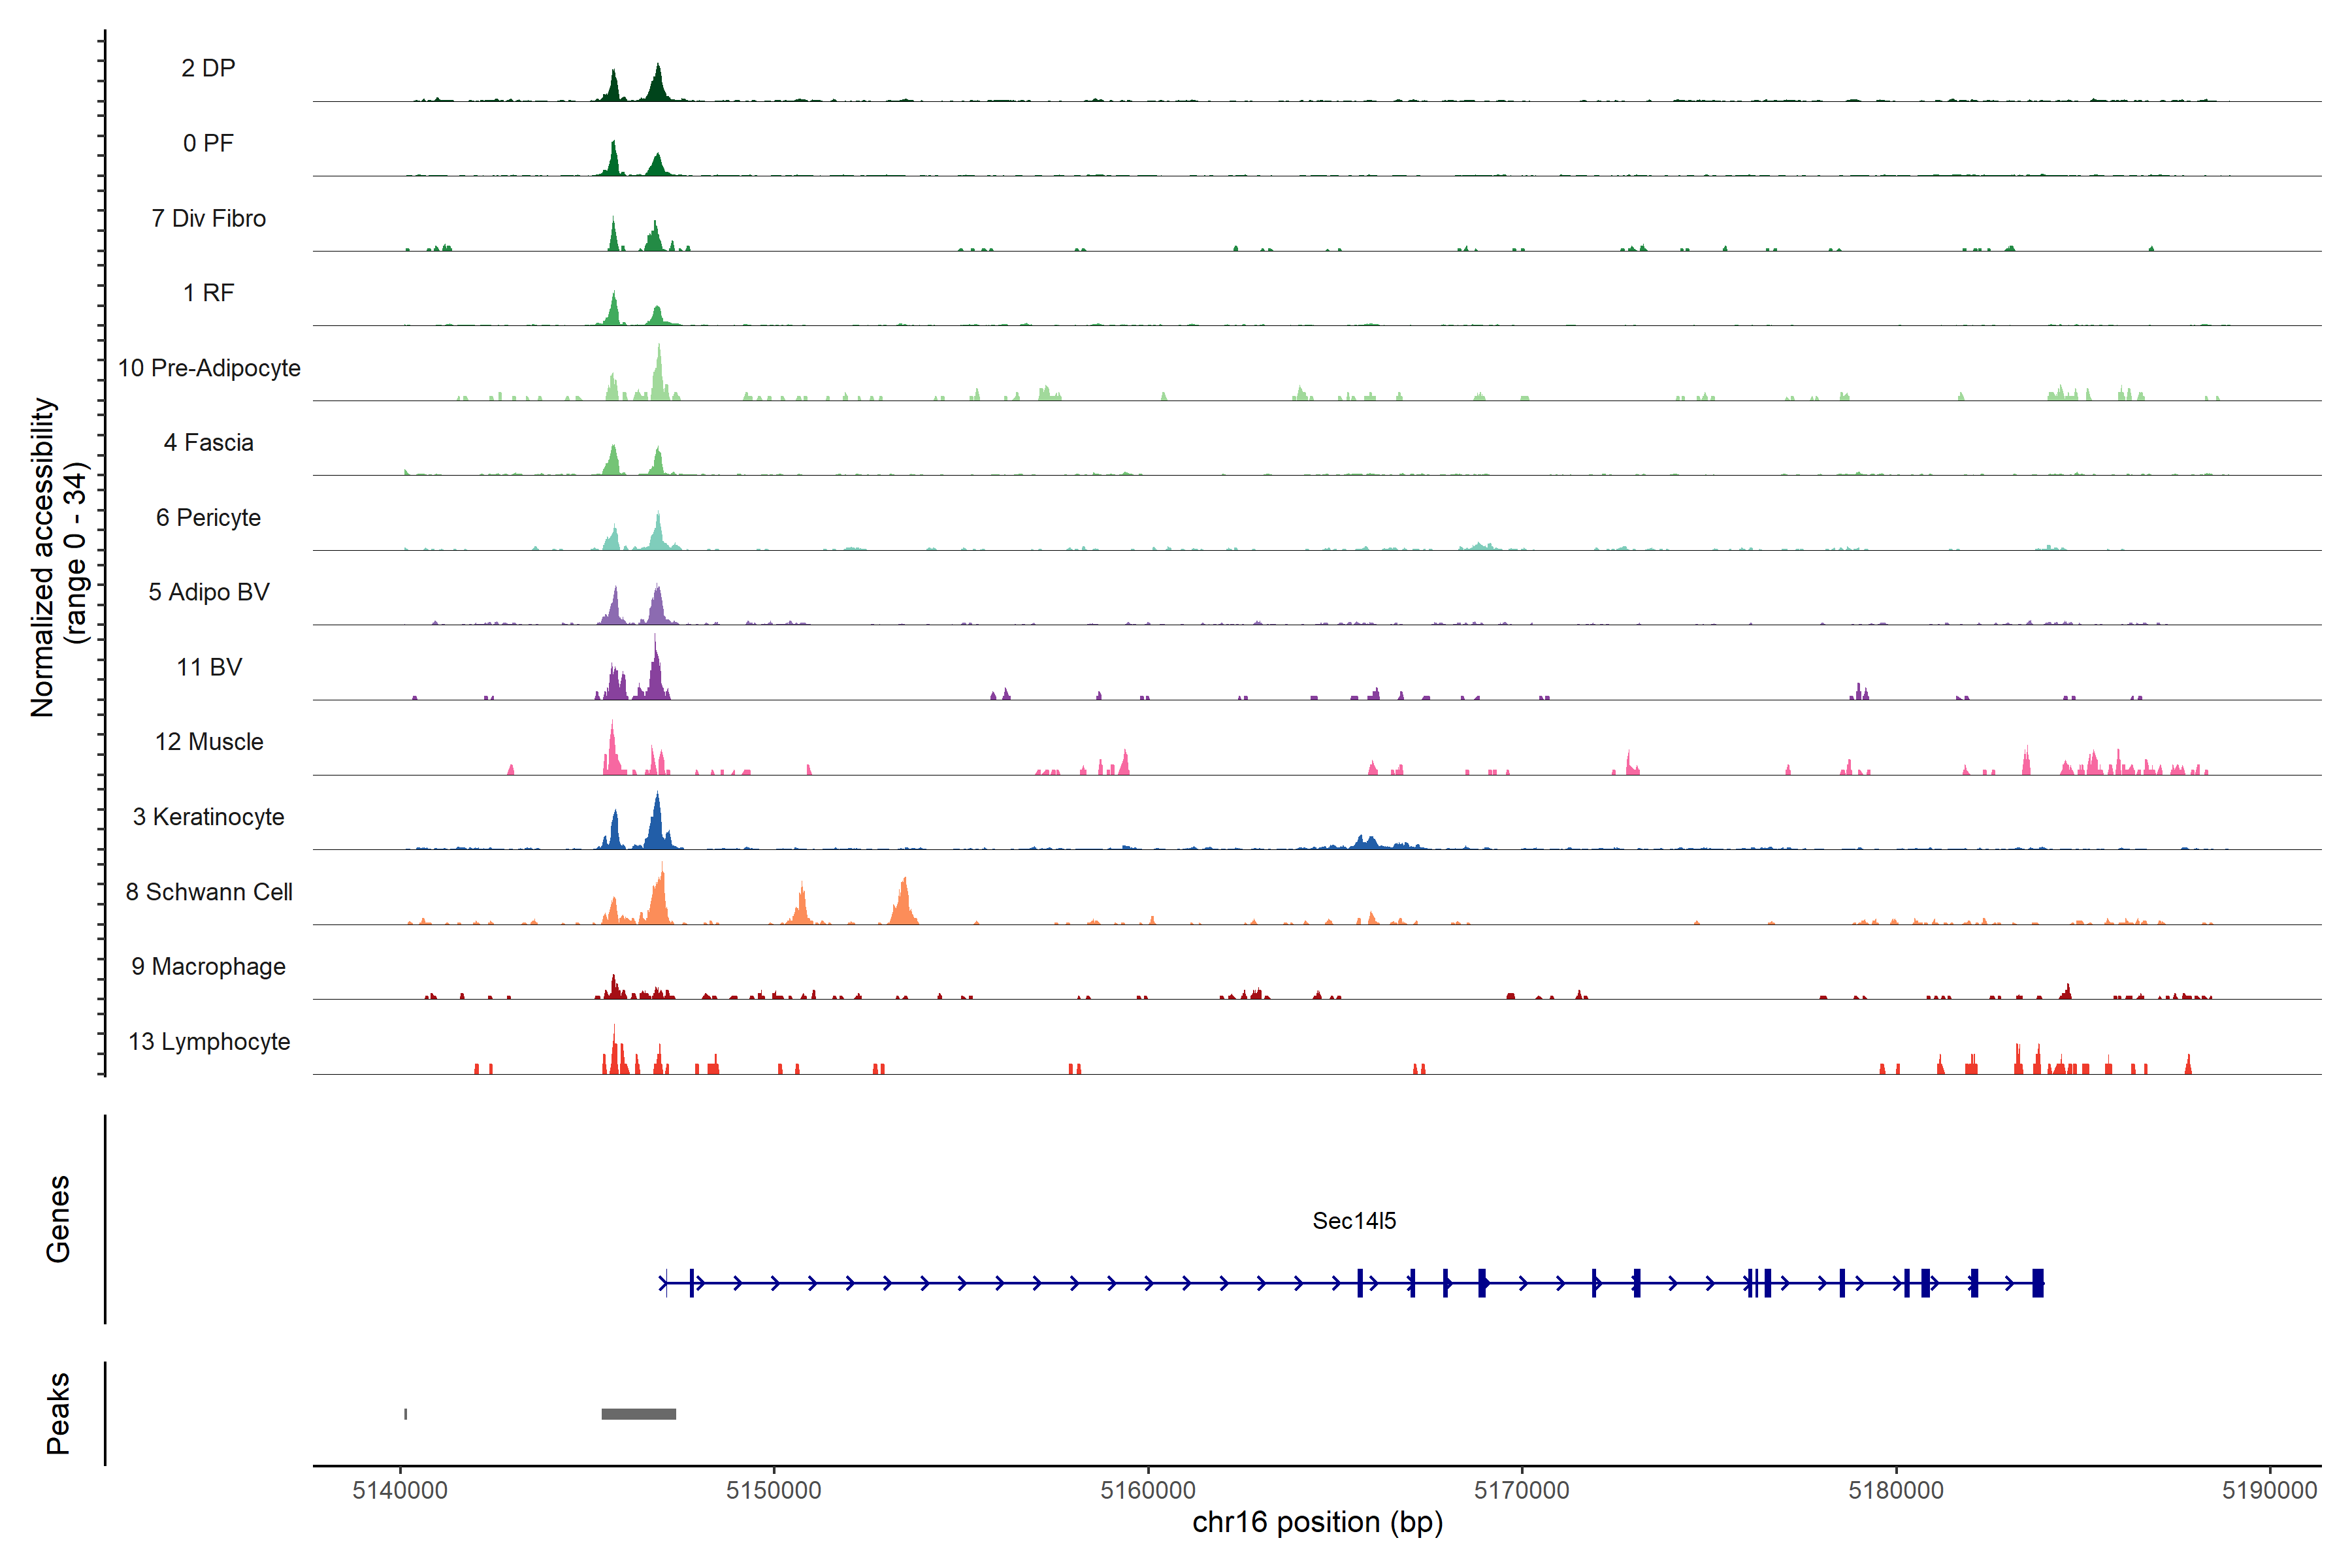Click the 7 Div Fibro track label
2352x1568 pixels.
pos(208,218)
